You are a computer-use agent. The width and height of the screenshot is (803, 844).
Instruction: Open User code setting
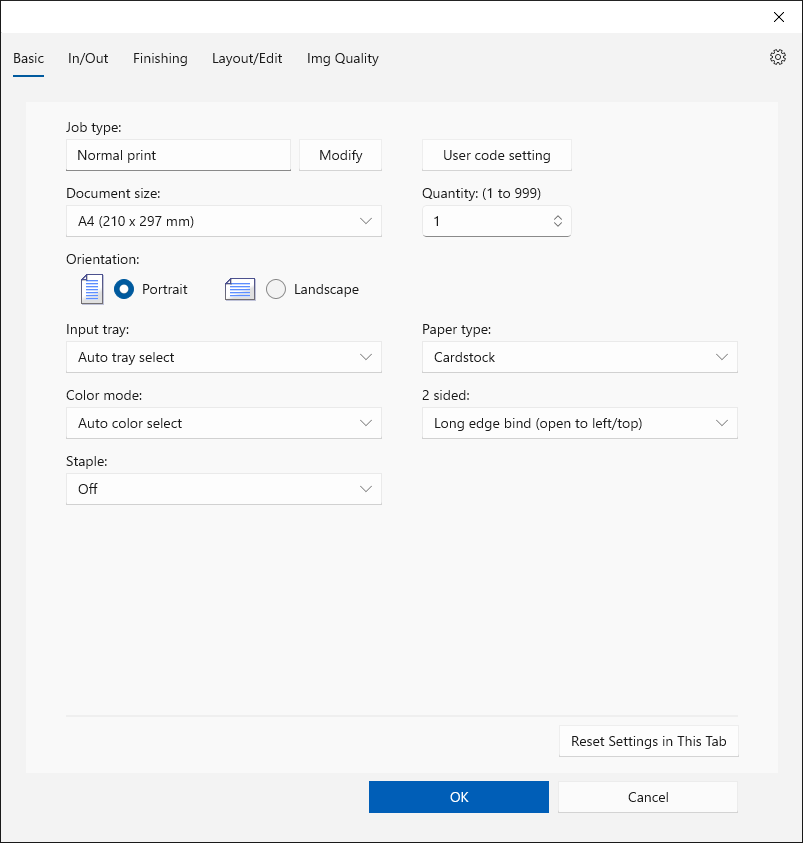tap(496, 155)
